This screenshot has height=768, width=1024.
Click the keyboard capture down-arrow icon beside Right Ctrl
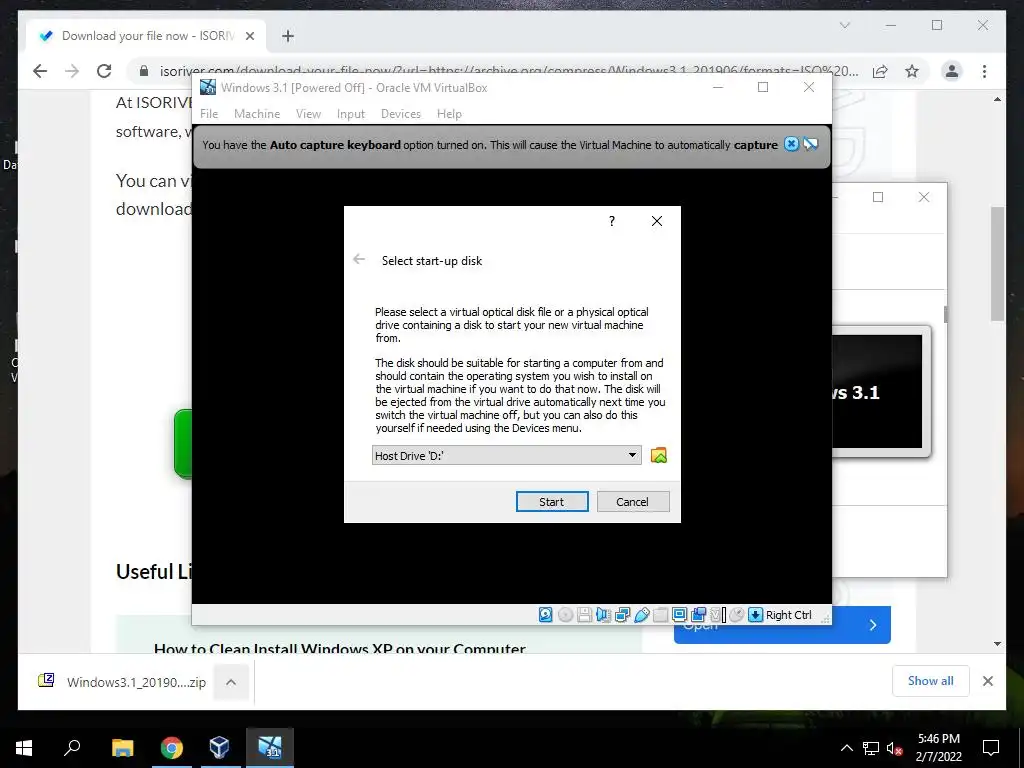[756, 615]
